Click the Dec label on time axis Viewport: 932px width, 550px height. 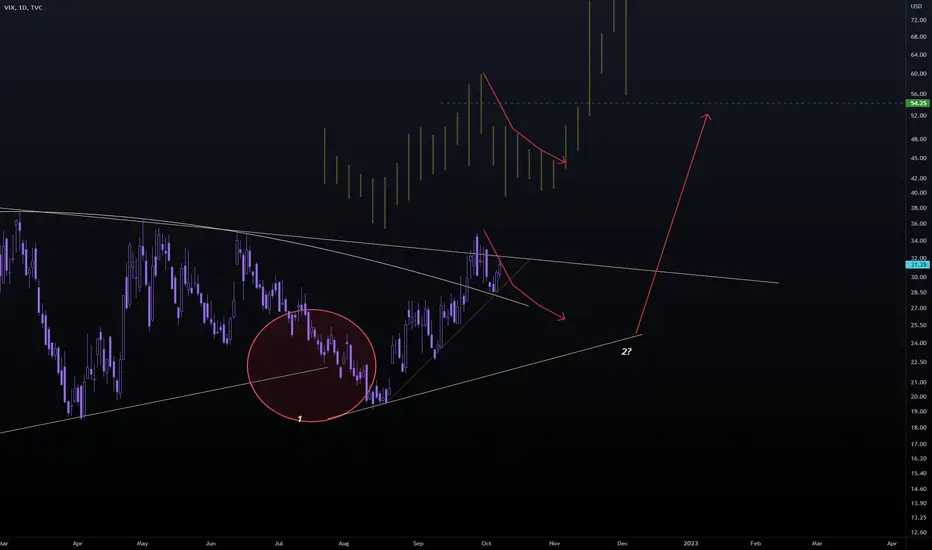622,543
